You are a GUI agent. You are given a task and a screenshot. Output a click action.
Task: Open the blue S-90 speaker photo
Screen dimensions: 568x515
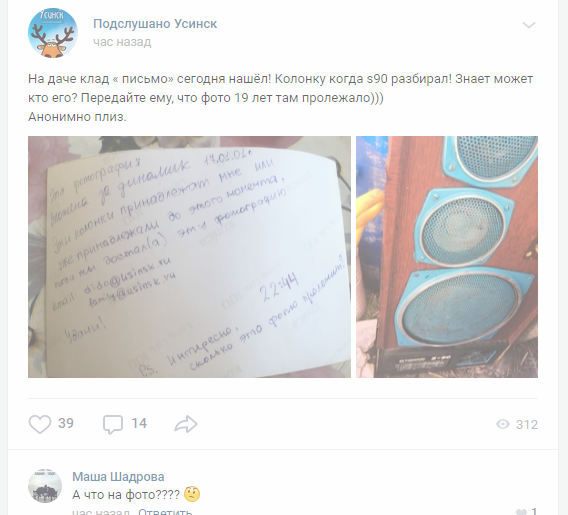tap(447, 257)
